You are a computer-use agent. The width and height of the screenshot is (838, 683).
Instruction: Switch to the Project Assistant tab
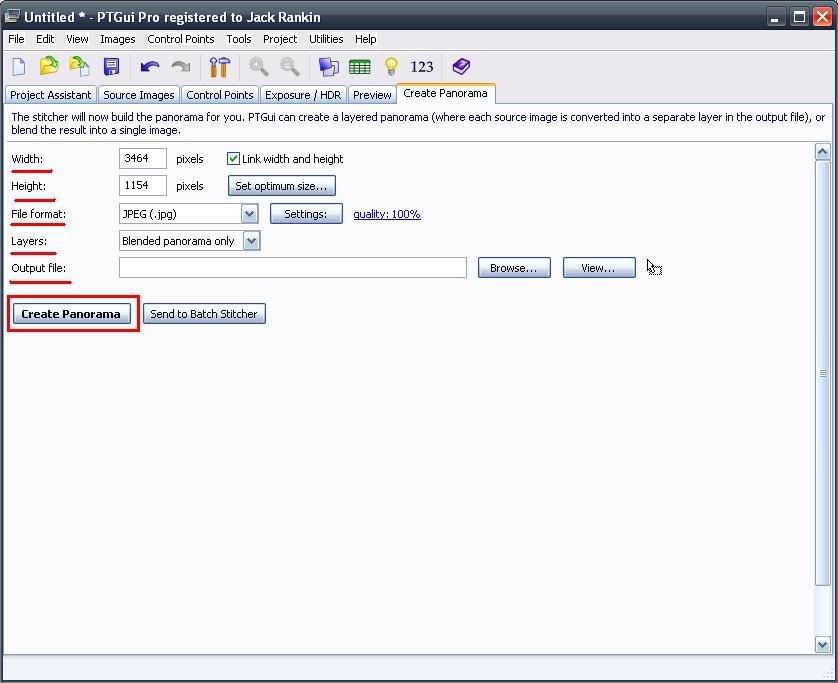point(51,95)
